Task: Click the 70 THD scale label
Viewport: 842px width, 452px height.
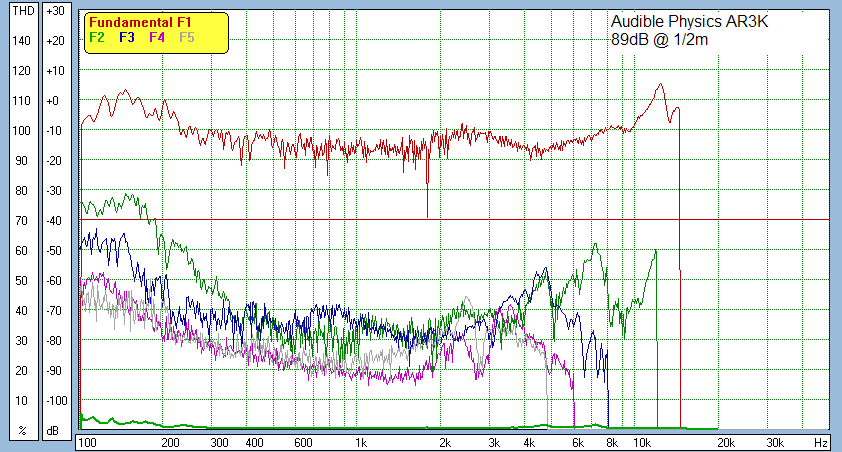Action: [21, 221]
